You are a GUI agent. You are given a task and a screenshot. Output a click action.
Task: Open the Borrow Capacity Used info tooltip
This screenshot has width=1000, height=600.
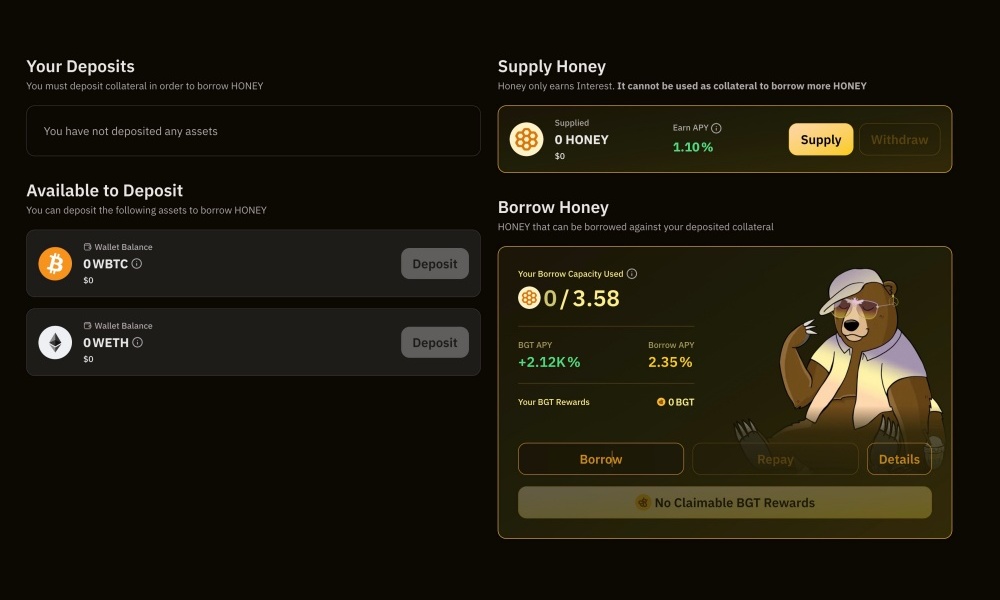[x=629, y=273]
